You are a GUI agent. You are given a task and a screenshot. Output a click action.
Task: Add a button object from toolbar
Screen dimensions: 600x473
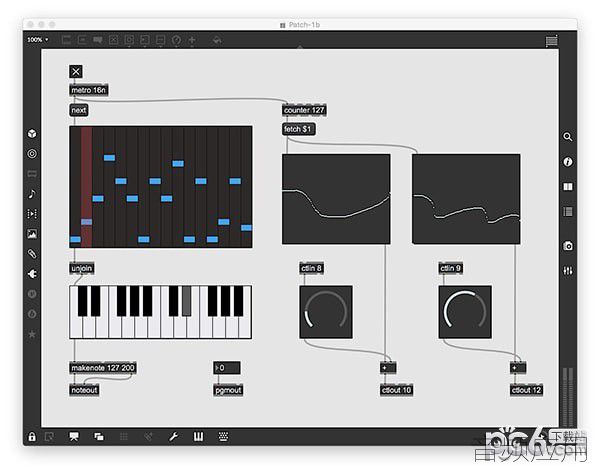pos(129,39)
